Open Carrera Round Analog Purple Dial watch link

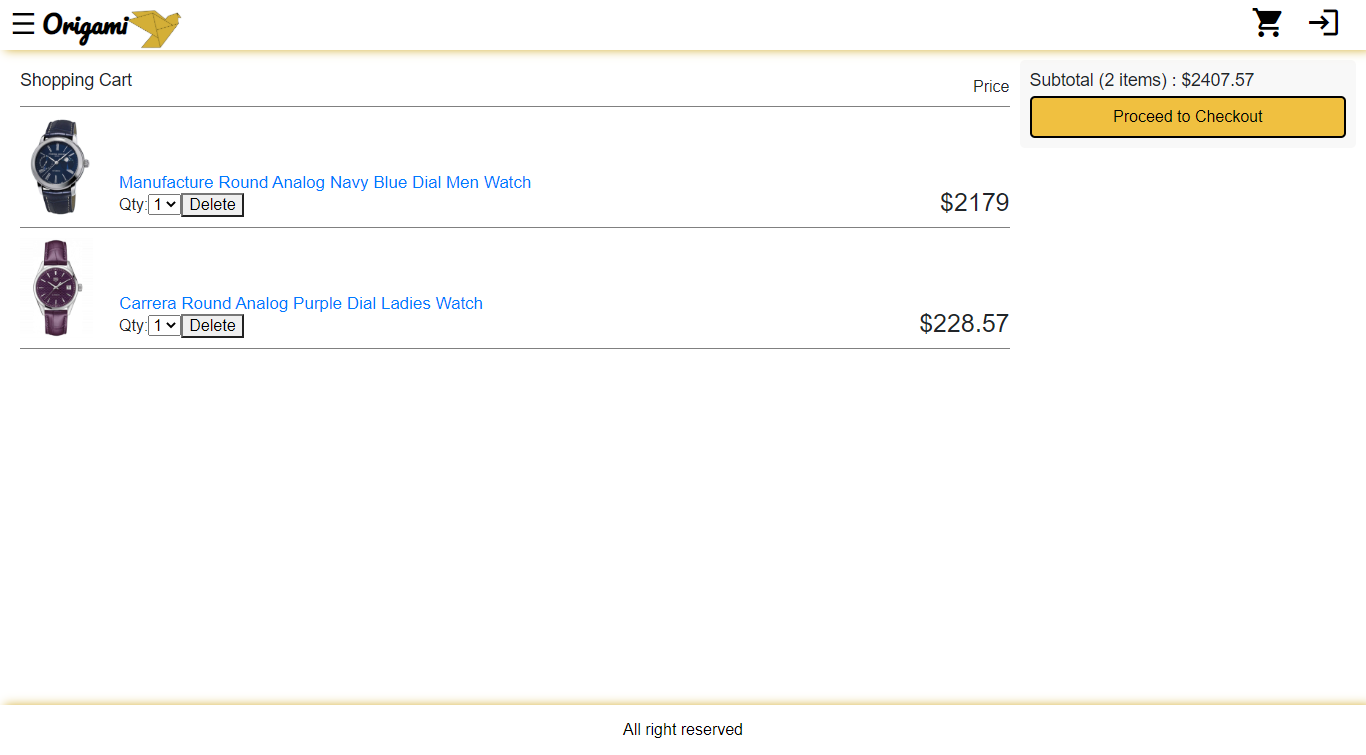pyautogui.click(x=301, y=303)
